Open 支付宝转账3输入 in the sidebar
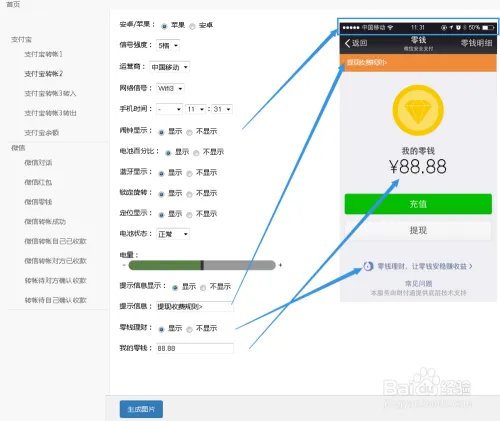Viewport: 500px width, 421px height. click(50, 93)
